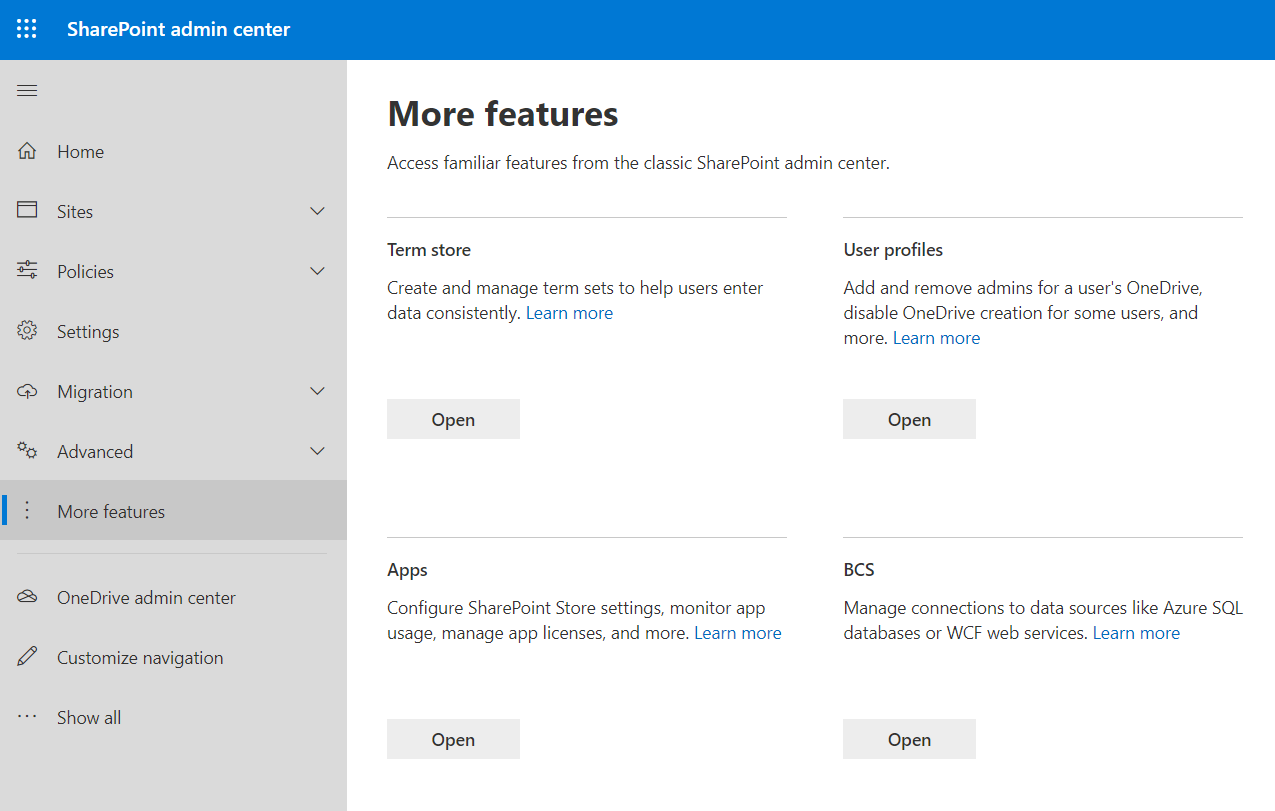This screenshot has height=811, width=1275.
Task: Collapse the navigation pane hamburger icon
Action: point(27,91)
